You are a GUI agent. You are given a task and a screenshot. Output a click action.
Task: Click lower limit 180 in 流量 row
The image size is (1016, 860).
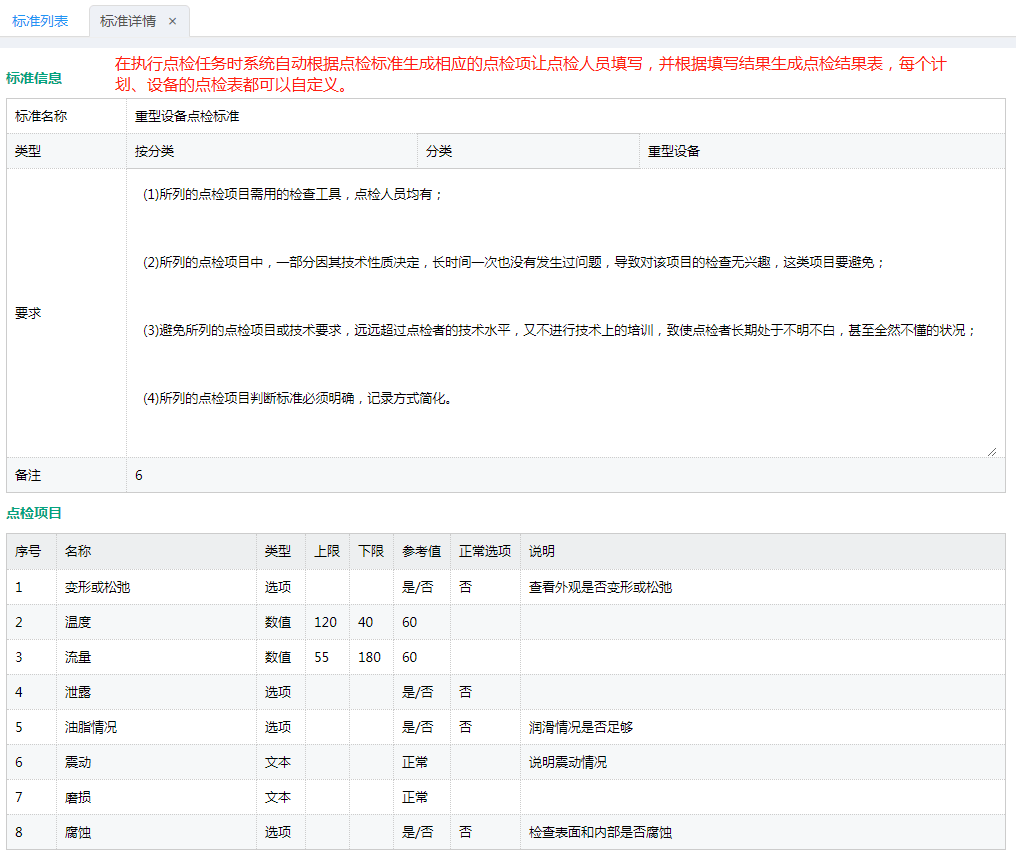369,657
